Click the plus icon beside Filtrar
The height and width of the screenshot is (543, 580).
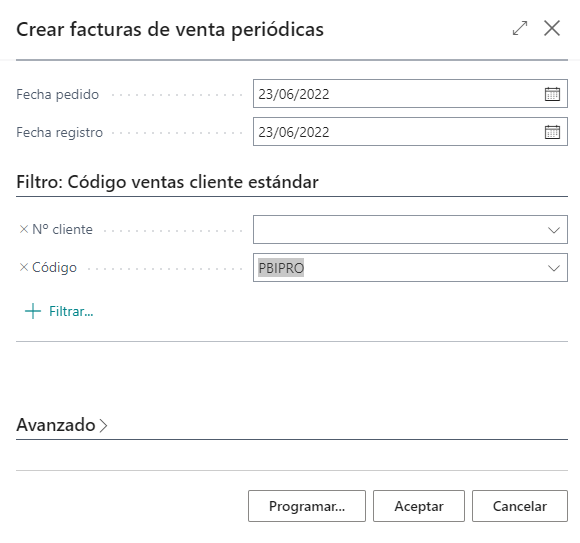tap(33, 311)
